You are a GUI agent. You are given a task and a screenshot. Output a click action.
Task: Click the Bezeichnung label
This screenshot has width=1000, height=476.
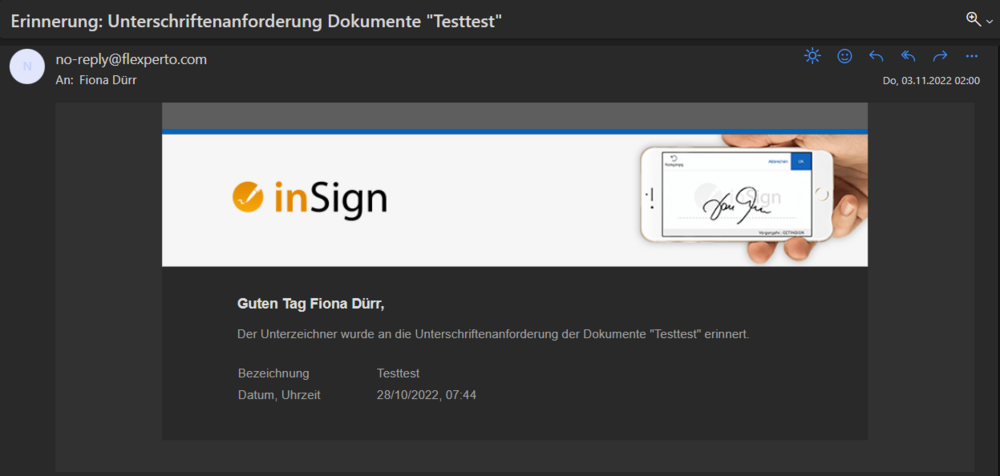click(x=274, y=373)
